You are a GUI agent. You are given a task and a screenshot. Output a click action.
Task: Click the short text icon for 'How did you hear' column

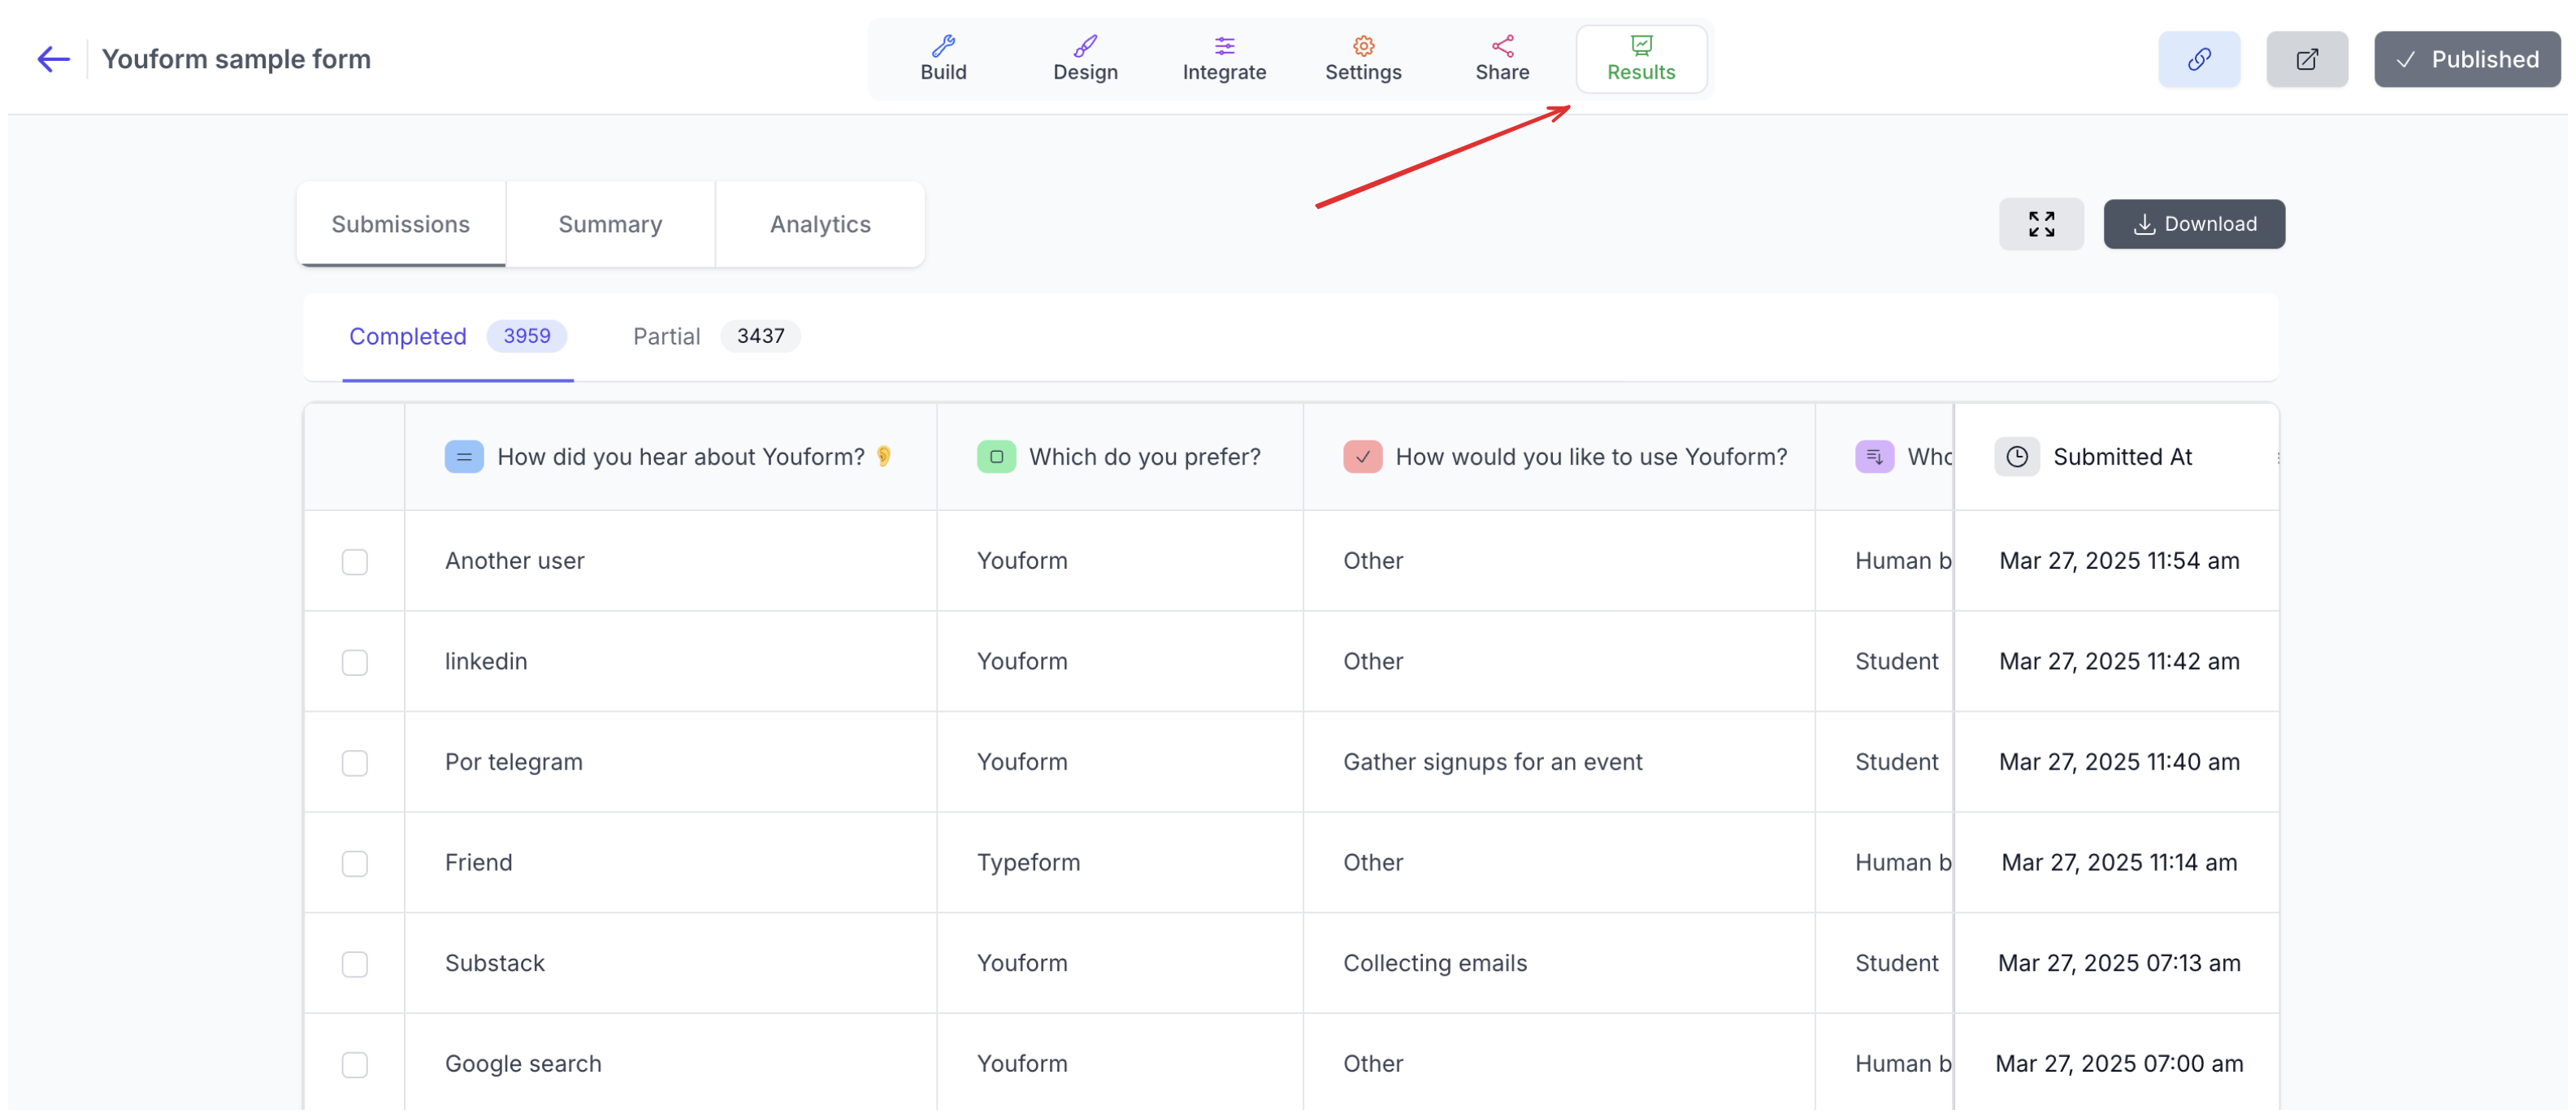coord(464,457)
